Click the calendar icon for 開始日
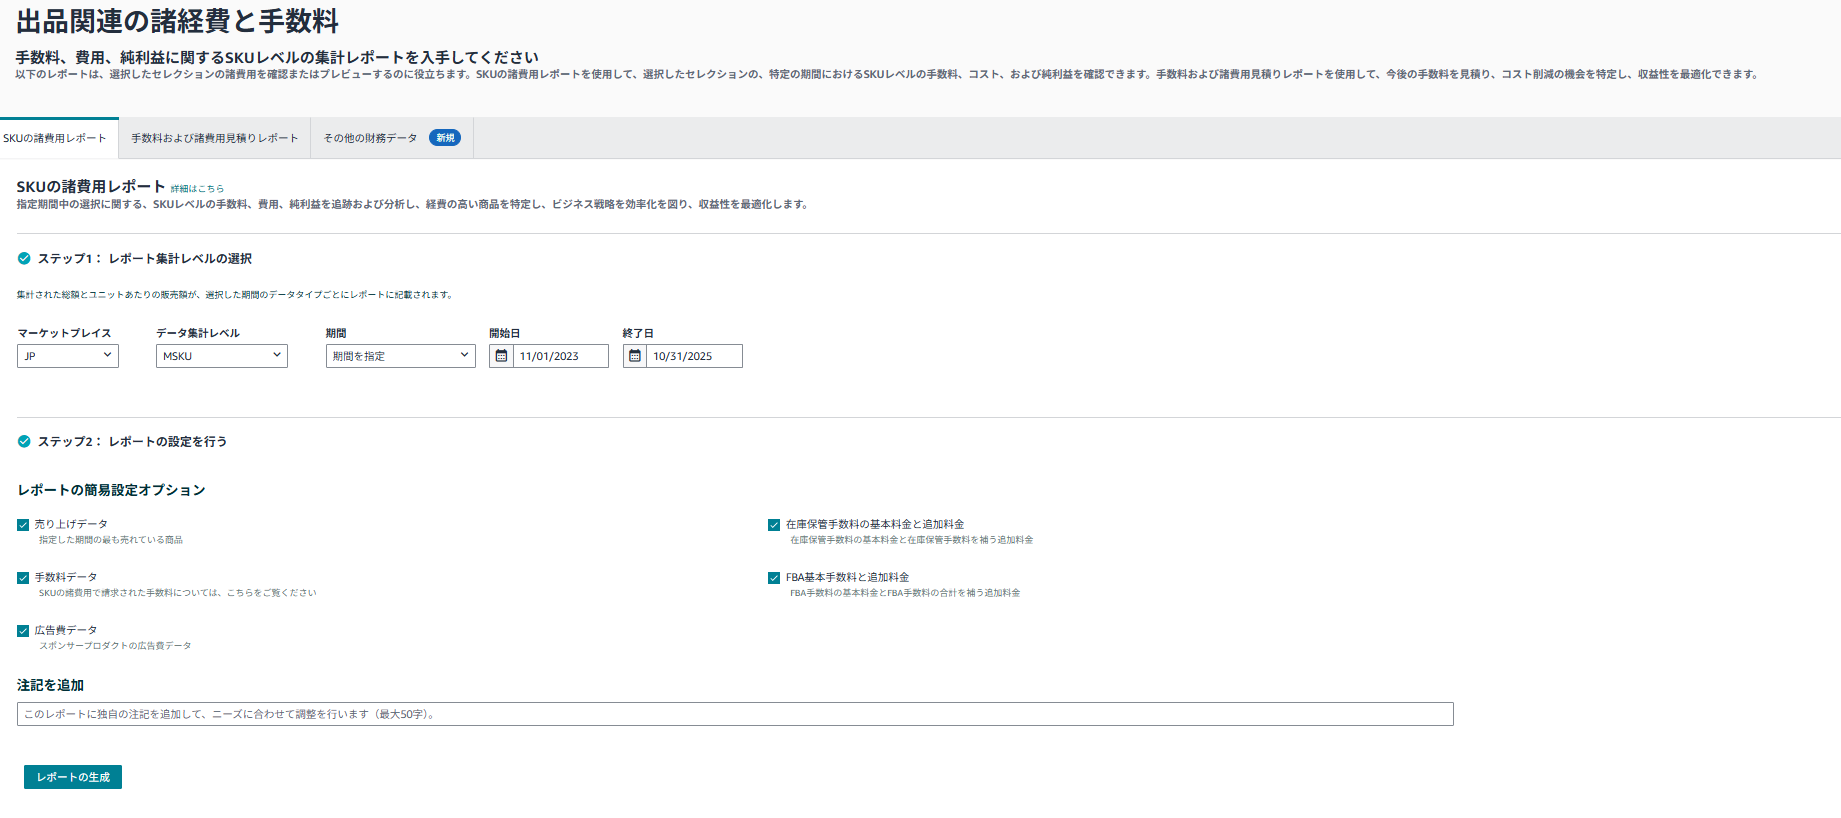1841x818 pixels. tap(501, 356)
